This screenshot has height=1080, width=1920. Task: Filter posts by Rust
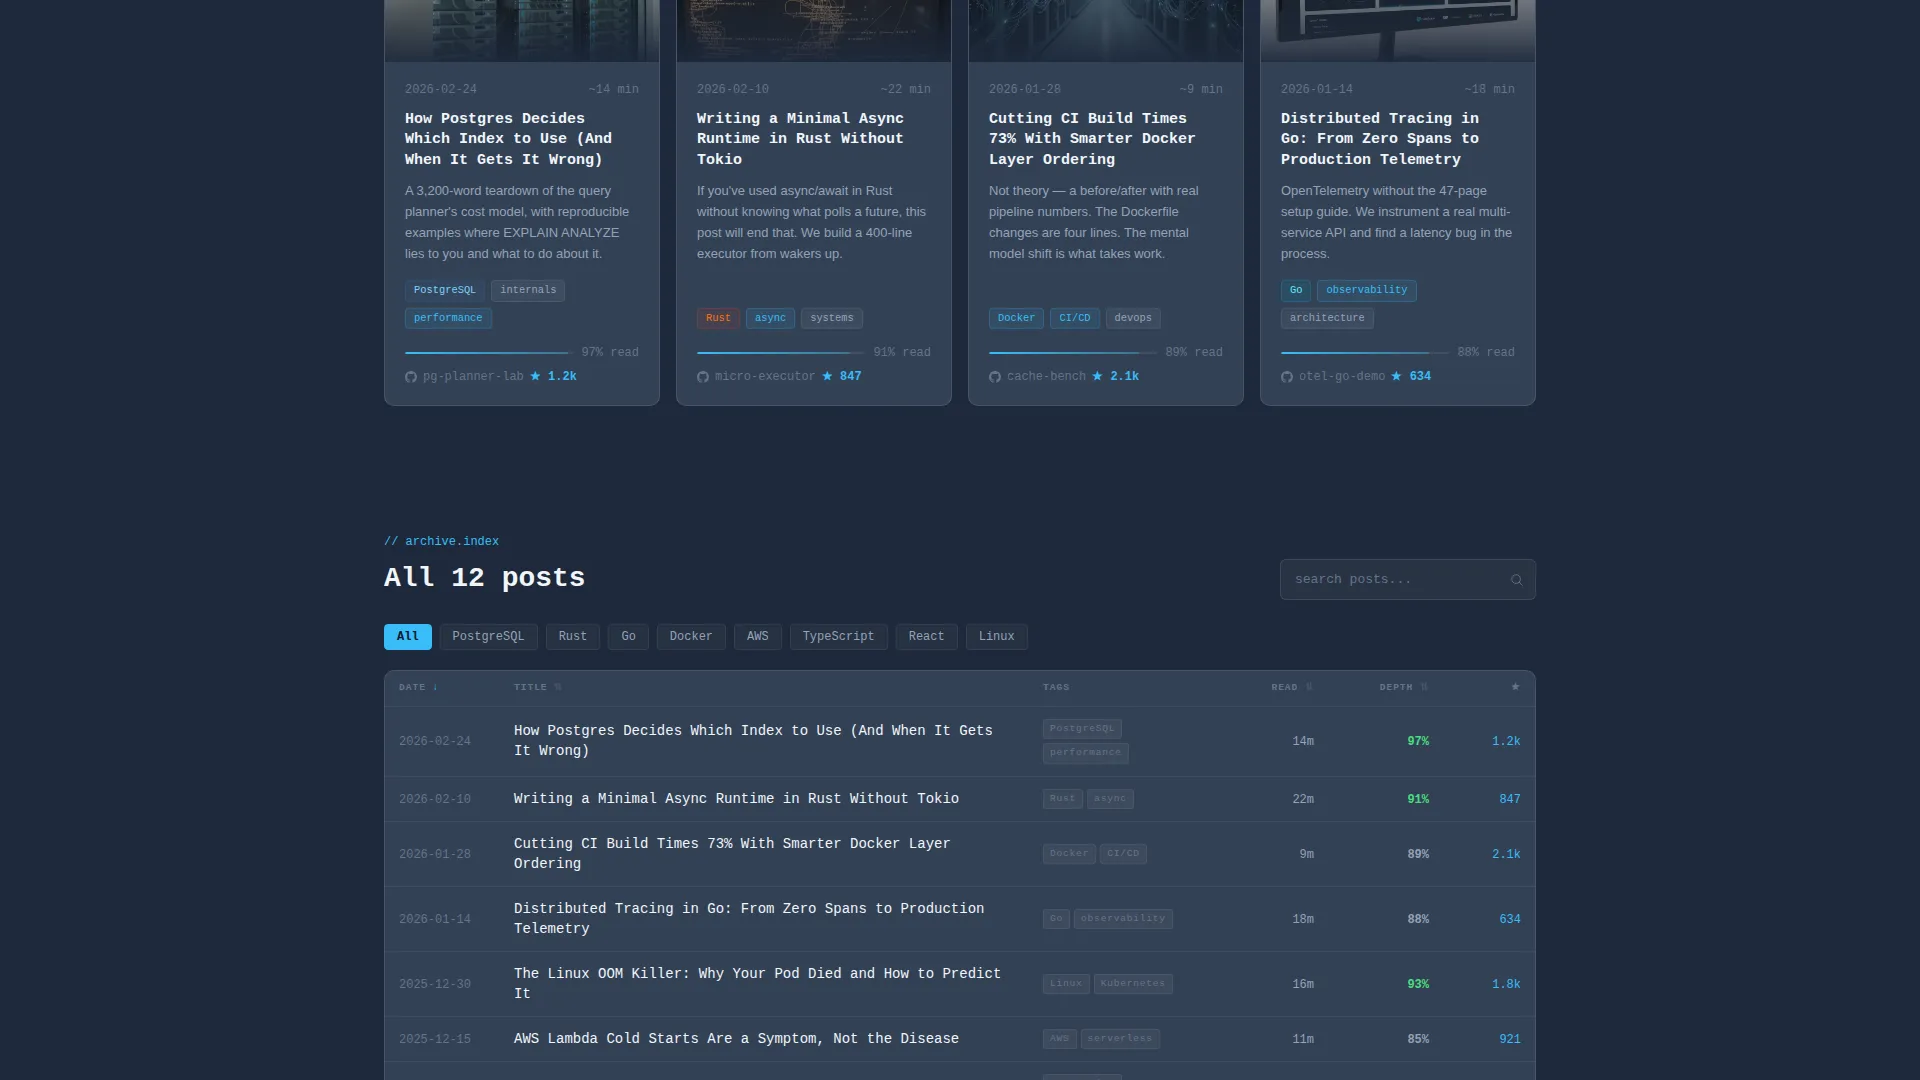pyautogui.click(x=573, y=637)
